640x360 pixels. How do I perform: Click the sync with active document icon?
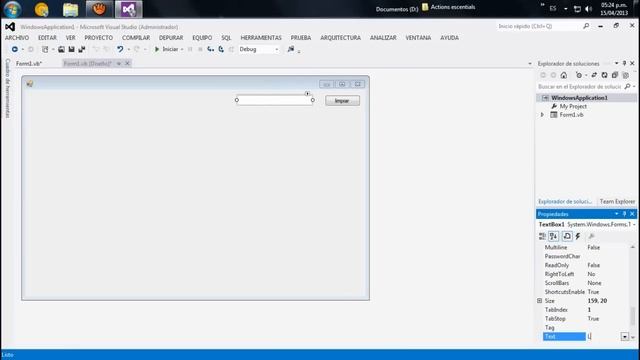(594, 75)
